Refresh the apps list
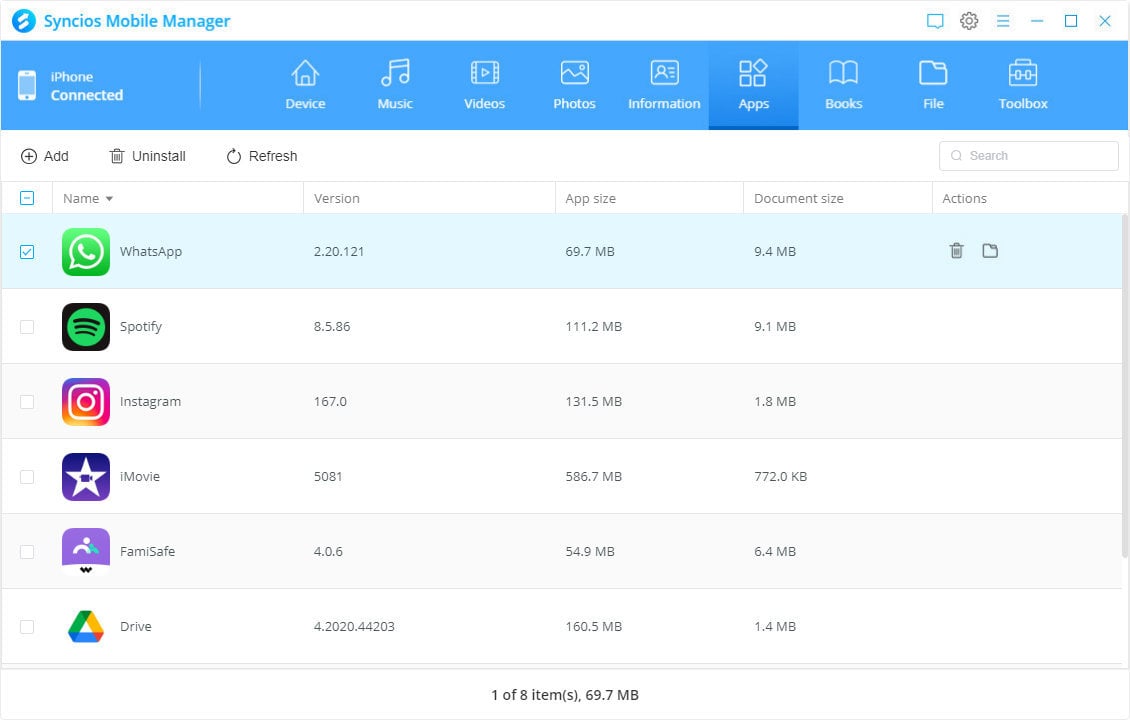This screenshot has height=720, width=1130. 262,156
